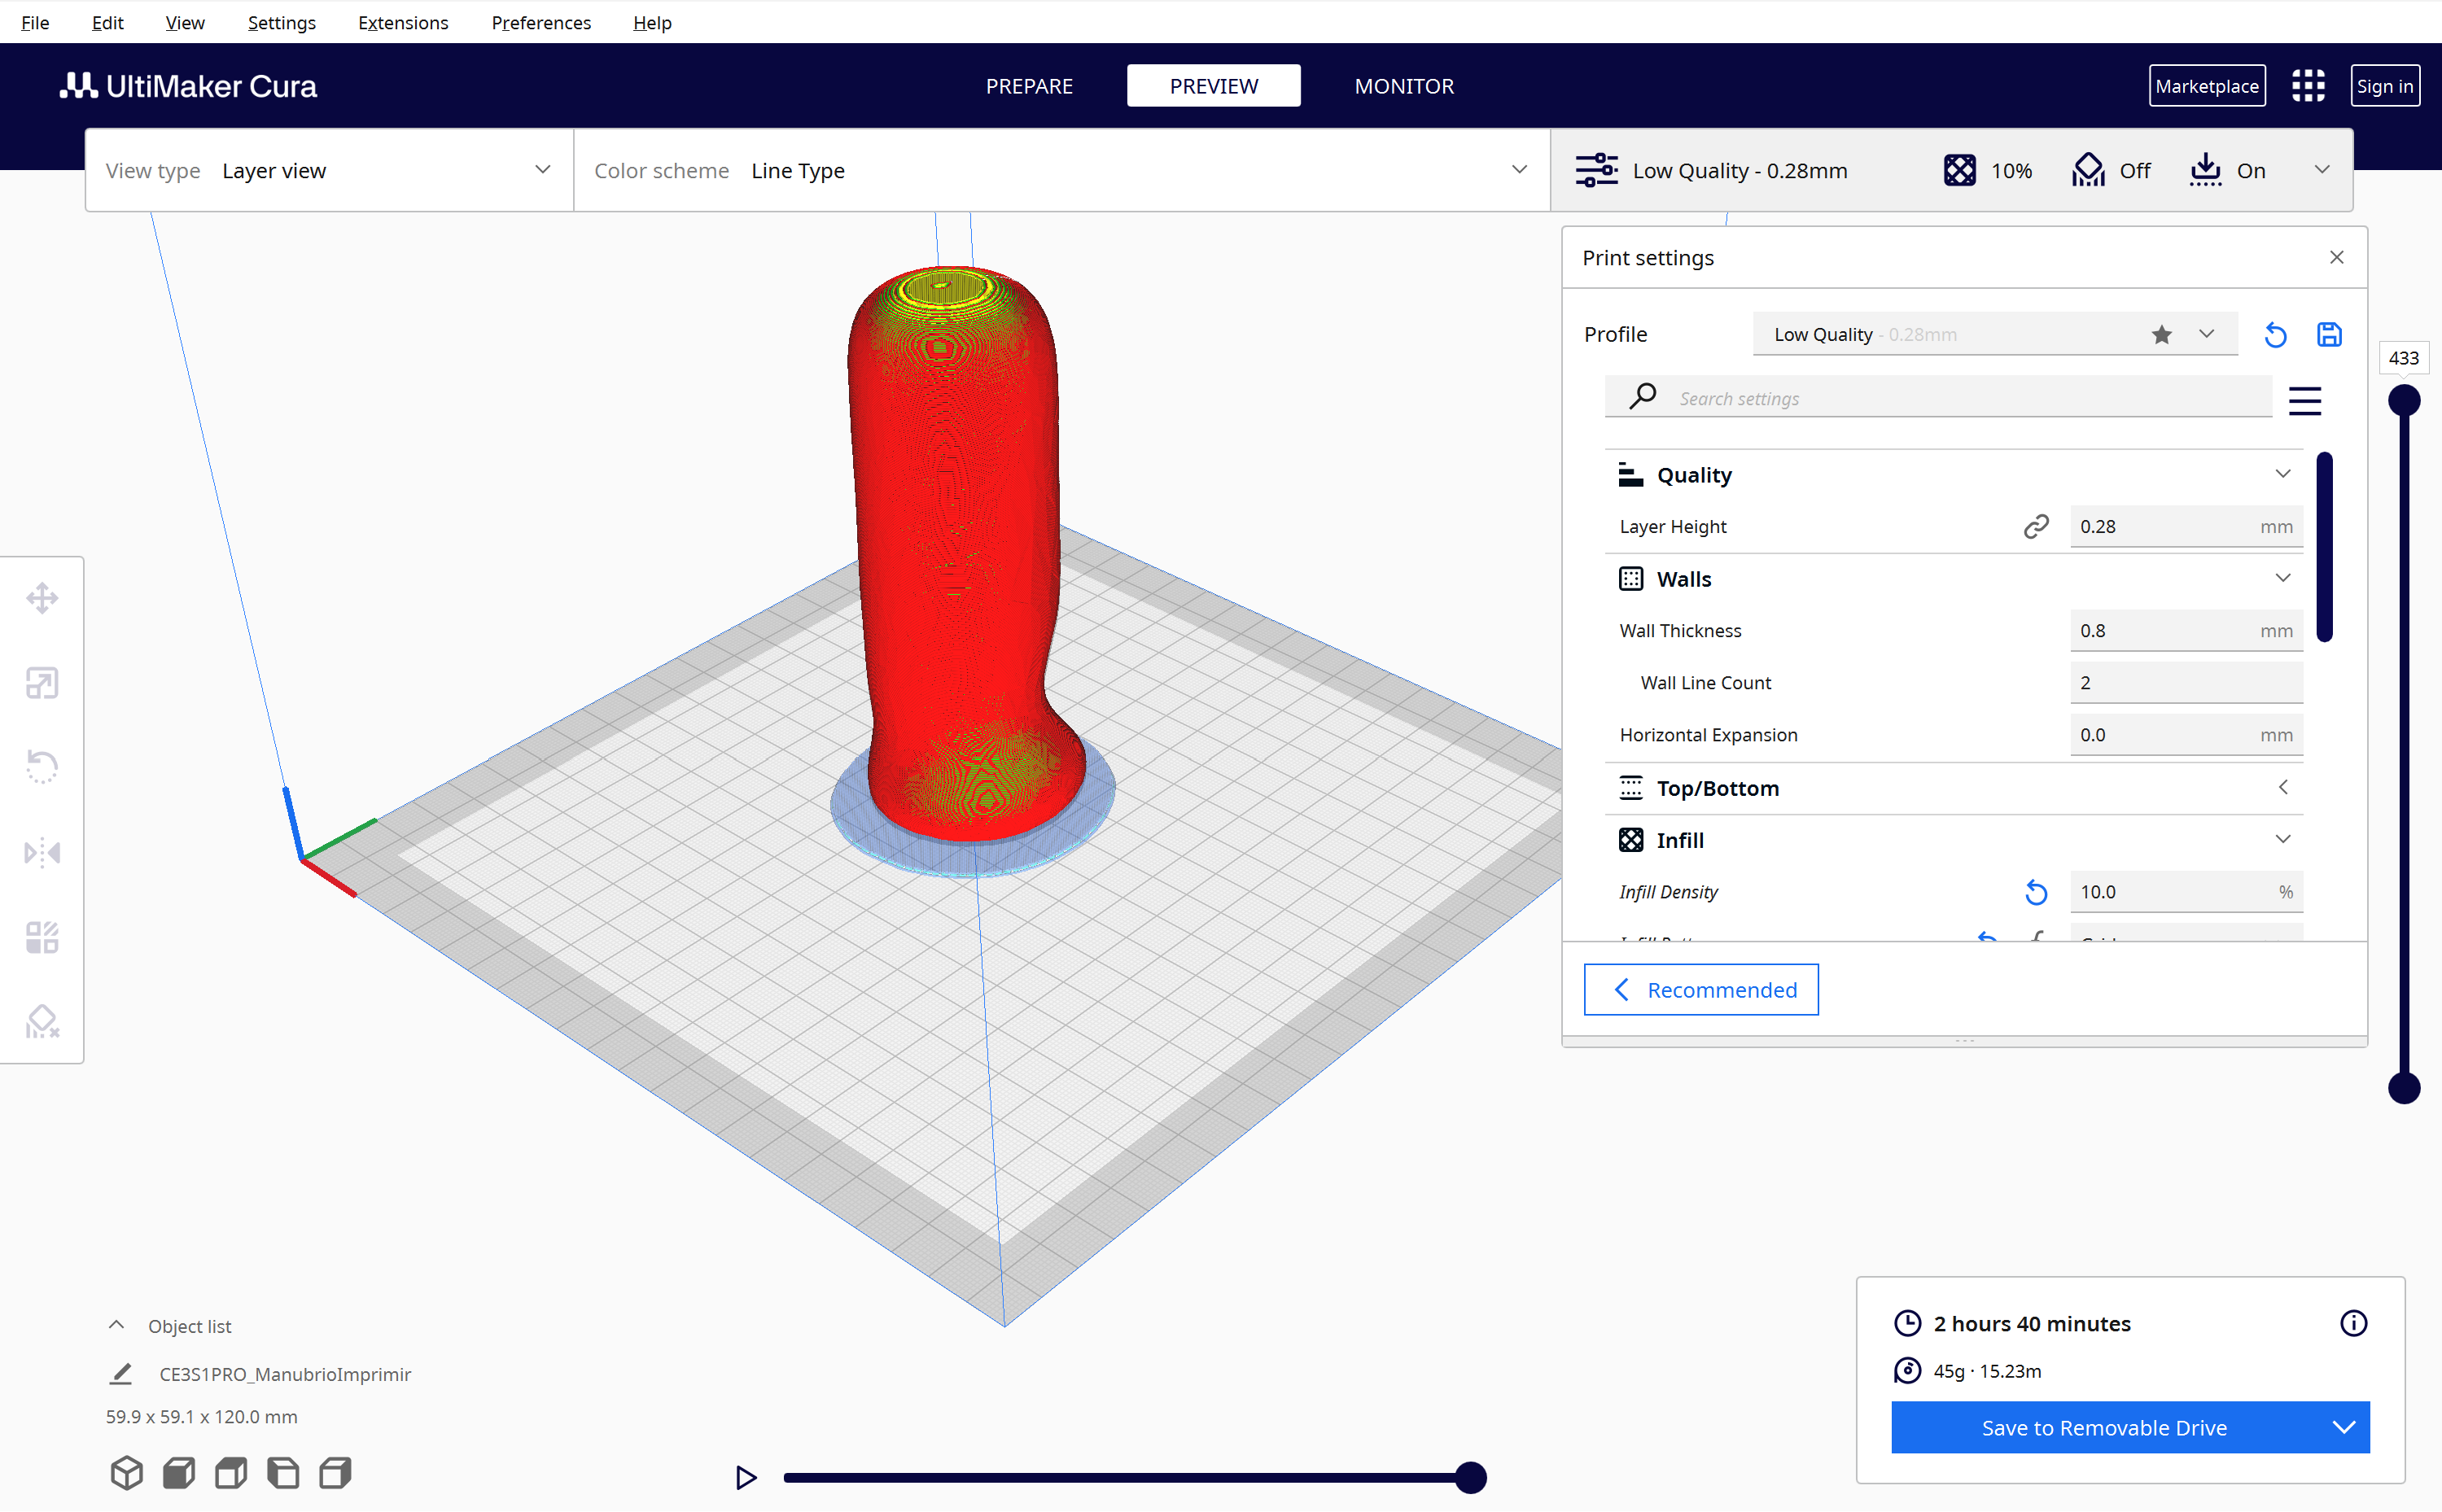Switch to right side camera view cube
Viewport: 2442px width, 1512px height.
(335, 1472)
